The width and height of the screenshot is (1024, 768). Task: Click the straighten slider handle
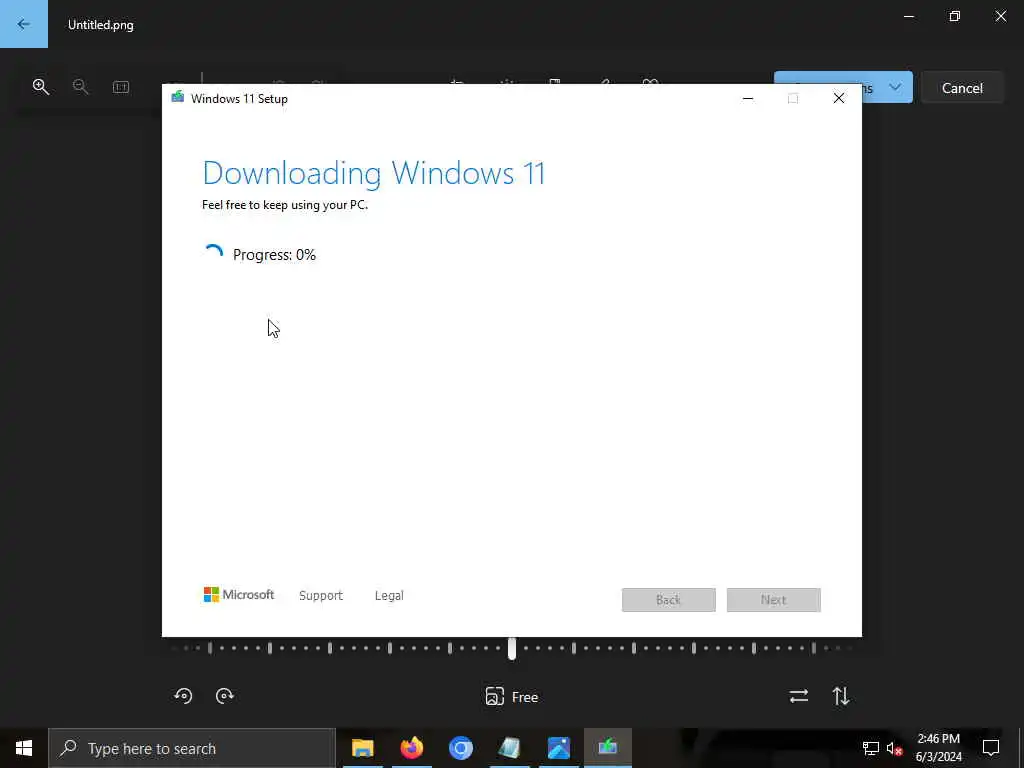pos(512,648)
